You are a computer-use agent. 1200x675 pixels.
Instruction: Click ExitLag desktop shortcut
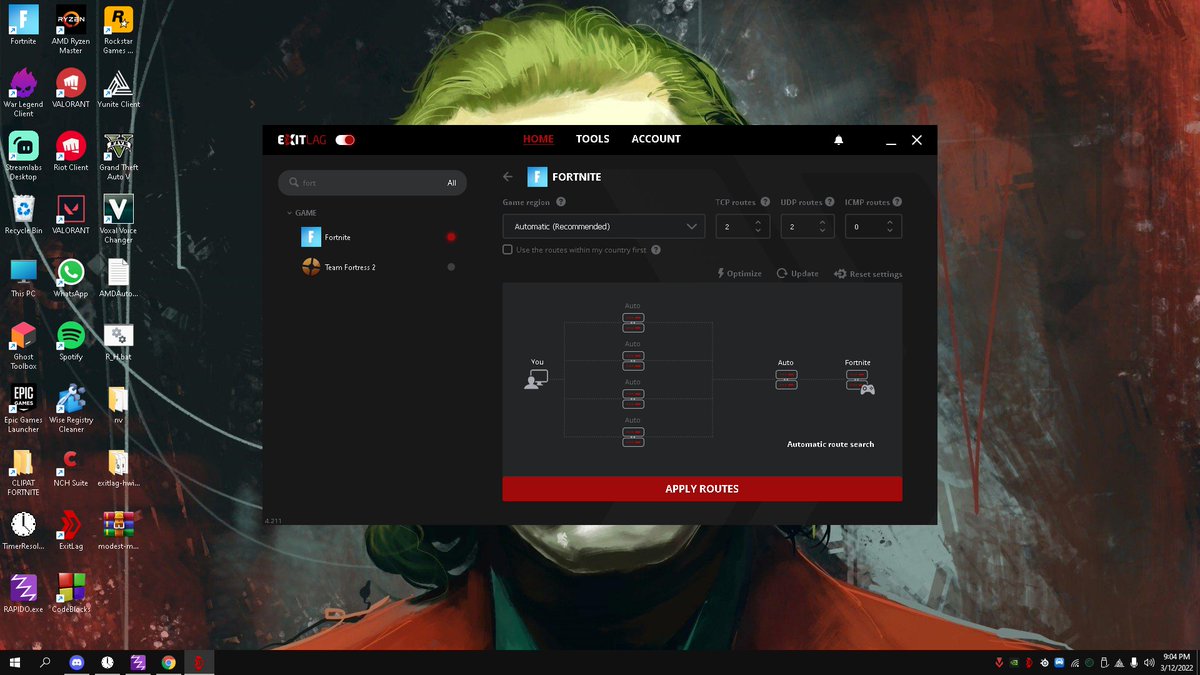click(71, 530)
